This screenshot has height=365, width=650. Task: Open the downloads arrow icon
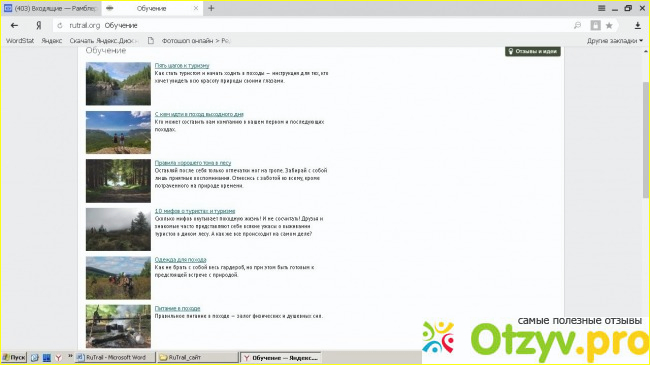click(x=637, y=25)
